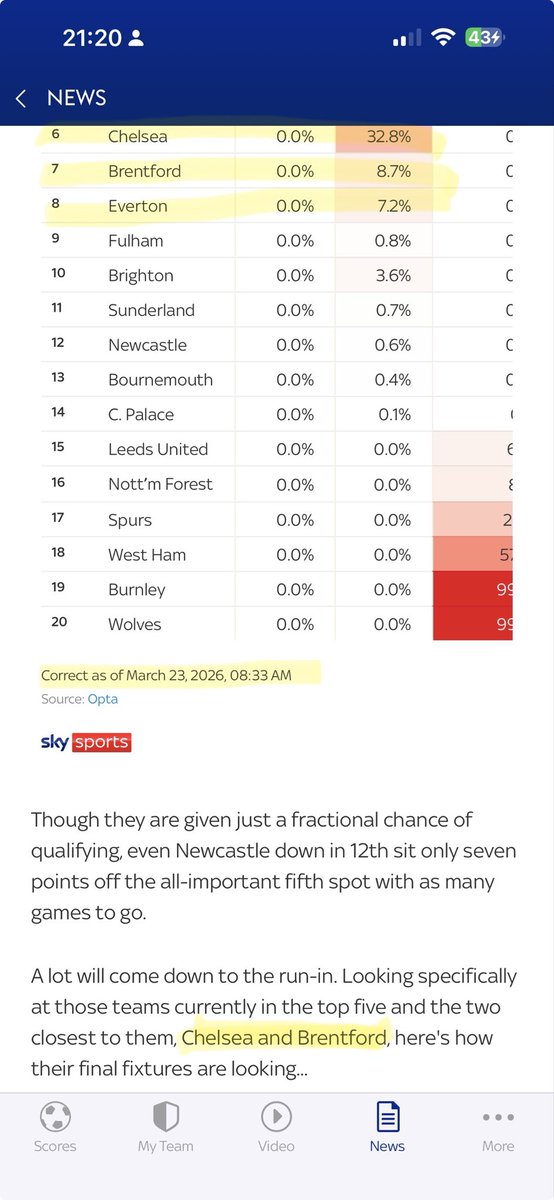Image resolution: width=554 pixels, height=1200 pixels.
Task: Open the More three-dots icon
Action: (x=498, y=1116)
